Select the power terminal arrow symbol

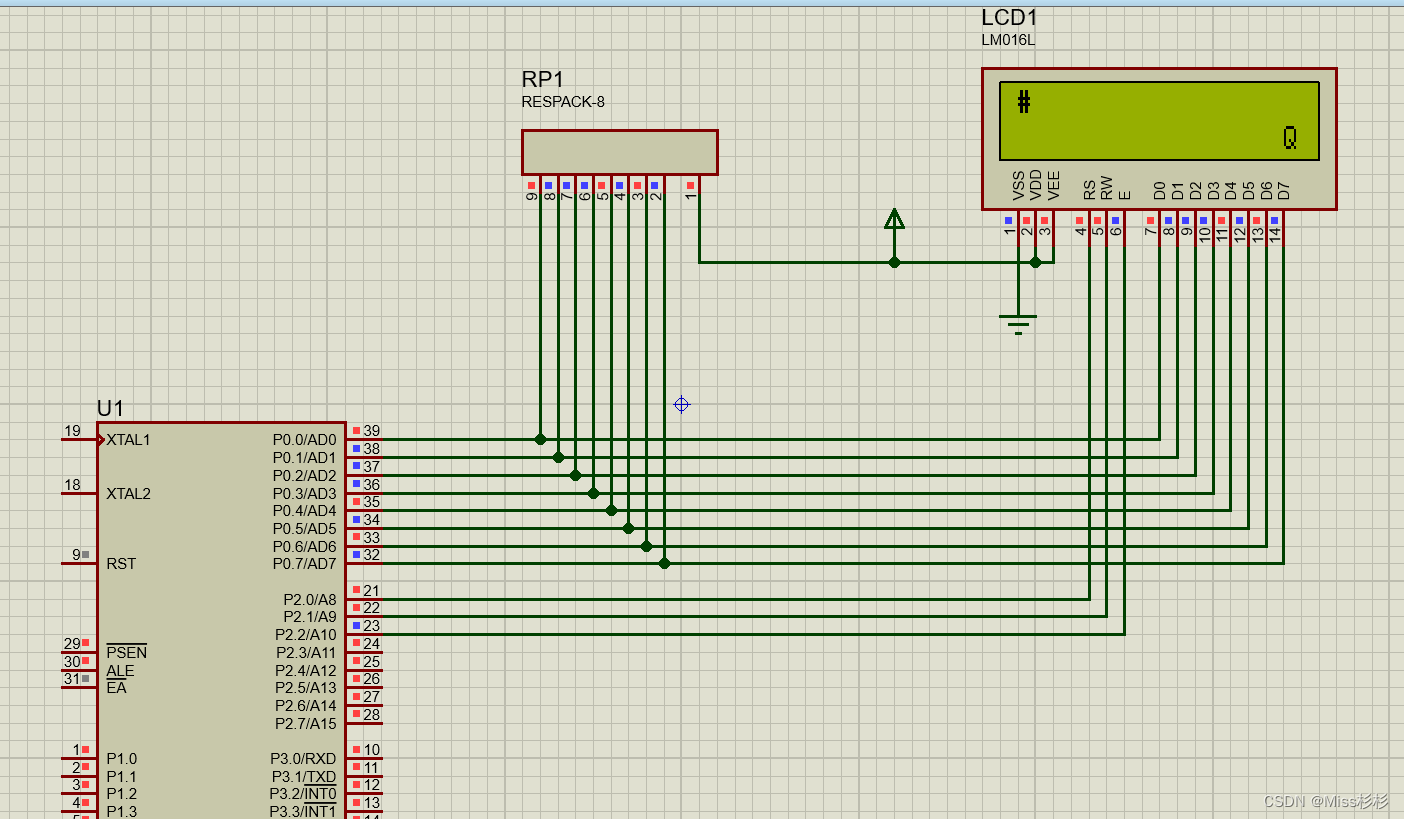click(x=894, y=219)
